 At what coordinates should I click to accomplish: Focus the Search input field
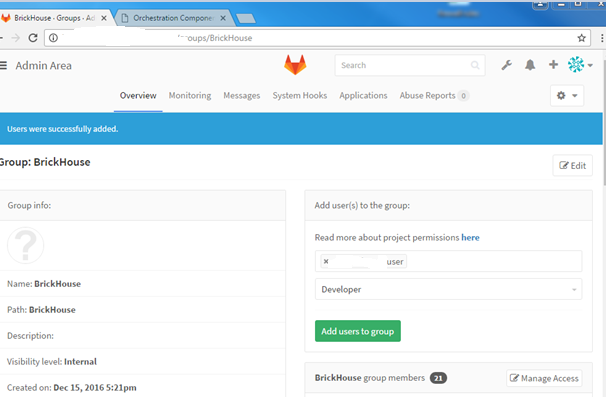(410, 65)
